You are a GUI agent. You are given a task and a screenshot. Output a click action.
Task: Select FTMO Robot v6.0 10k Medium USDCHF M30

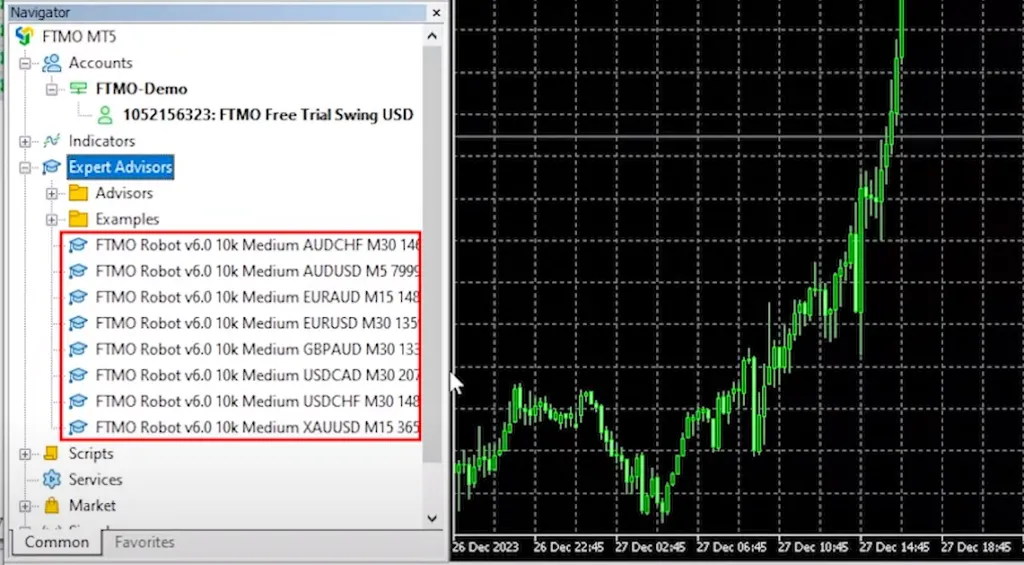257,401
